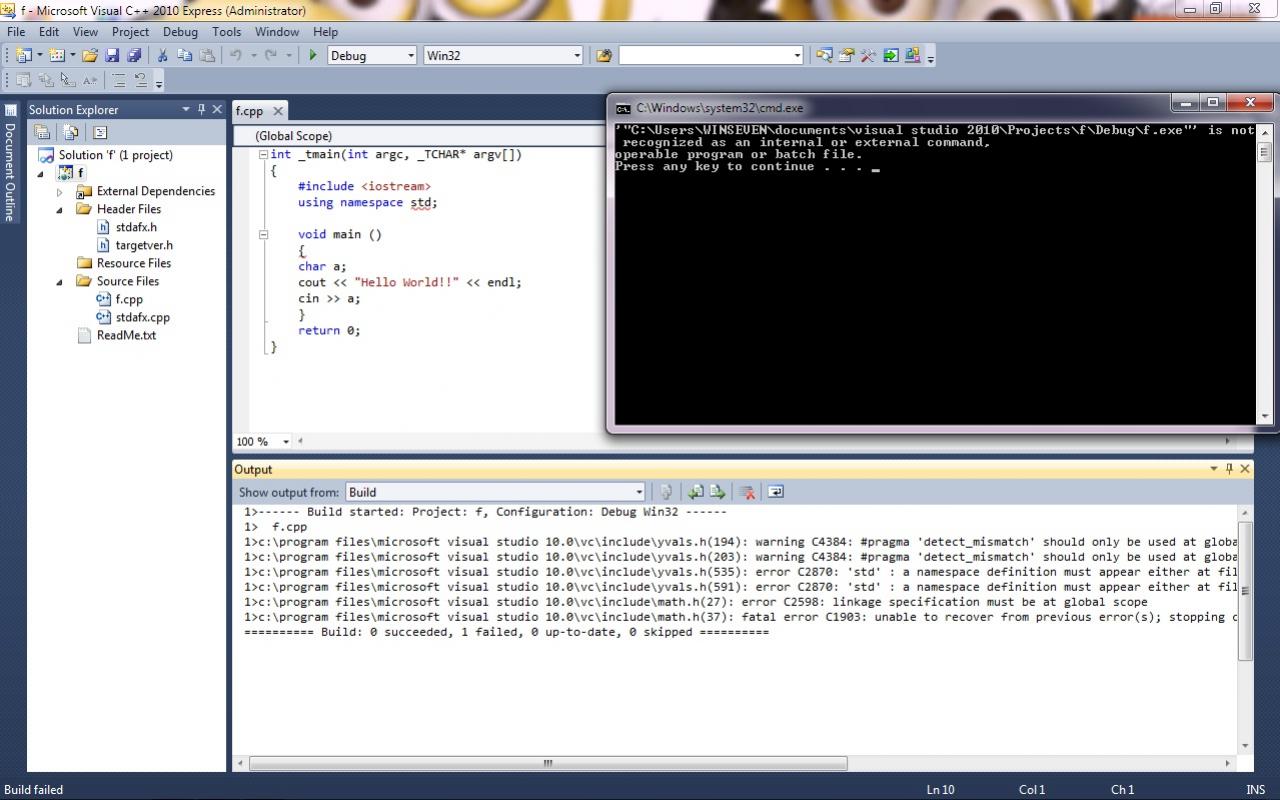Open the Tools menu

tap(227, 31)
